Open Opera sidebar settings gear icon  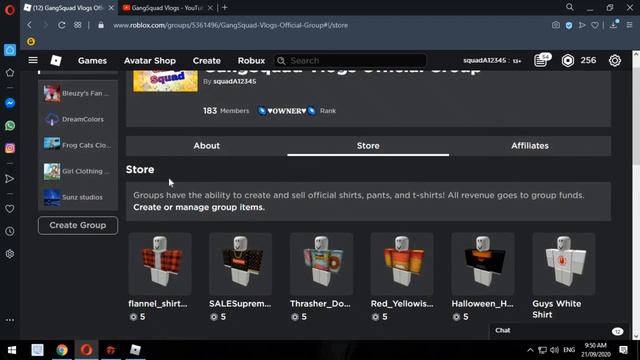pos(10,254)
